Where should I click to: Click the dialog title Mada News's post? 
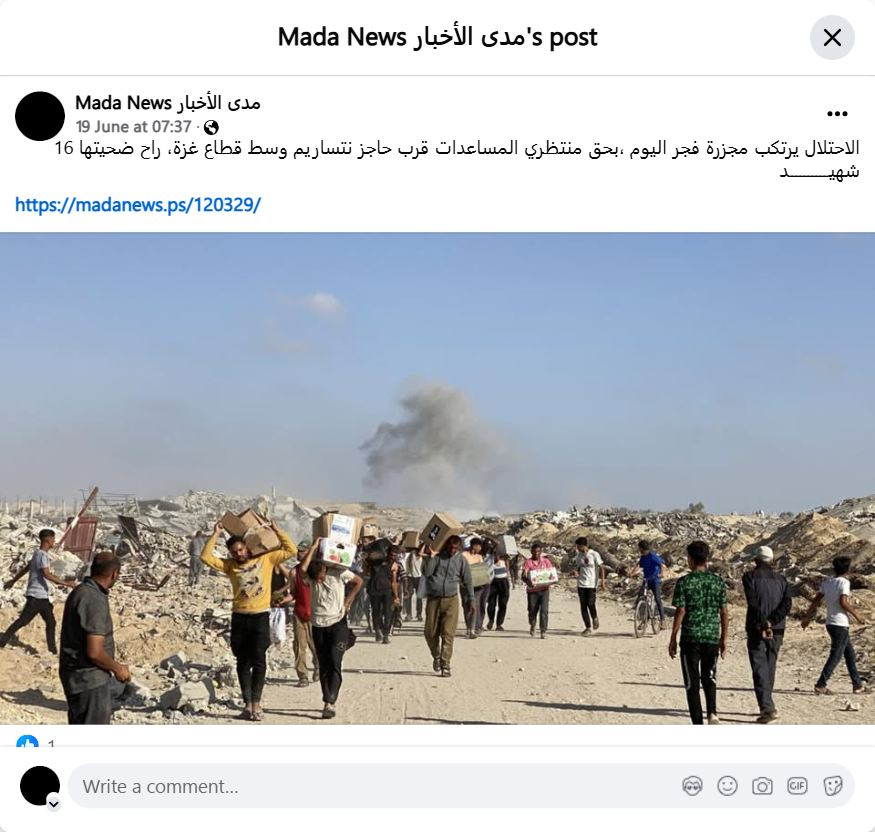[438, 37]
